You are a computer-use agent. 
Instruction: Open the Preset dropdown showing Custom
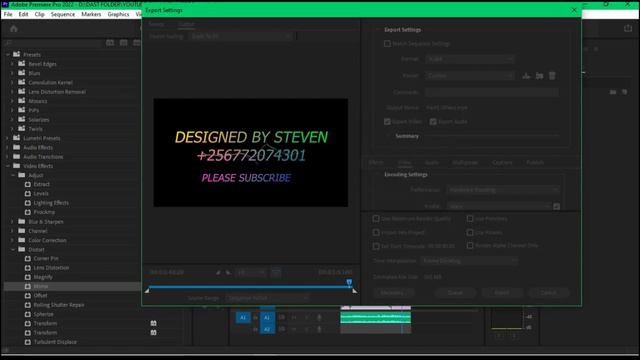(x=469, y=76)
